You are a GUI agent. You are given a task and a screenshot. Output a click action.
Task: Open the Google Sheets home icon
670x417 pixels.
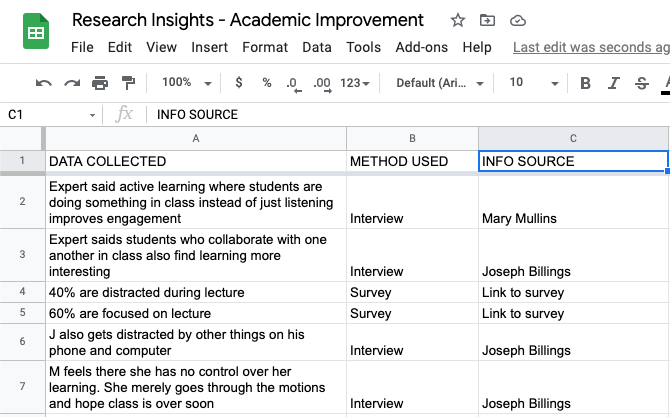[37, 34]
